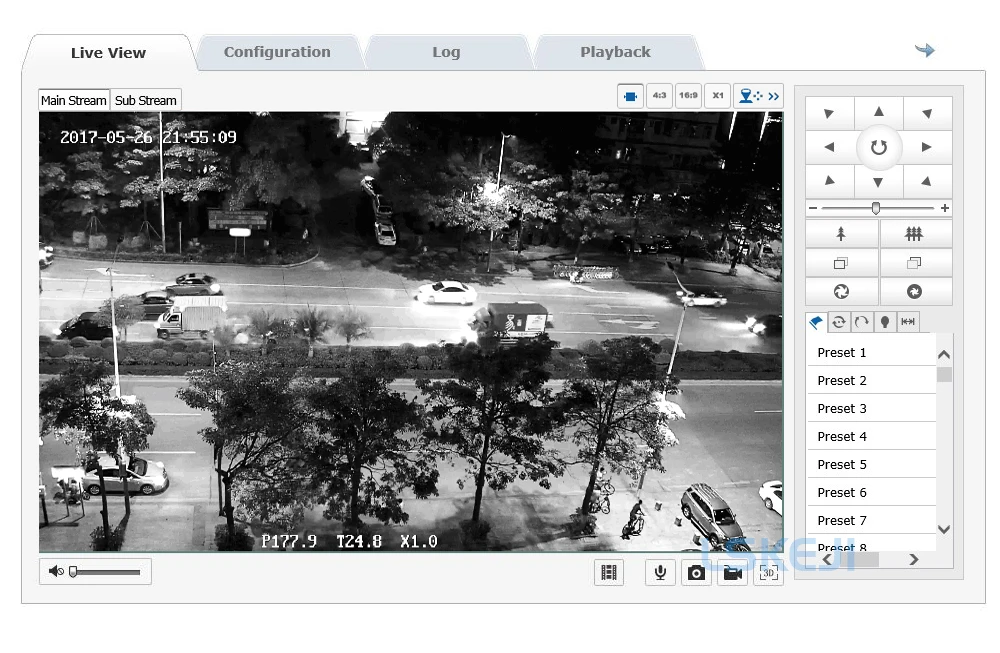Screen dimensions: 1000x653
Task: Enable 3D positioning button
Action: [x=768, y=573]
